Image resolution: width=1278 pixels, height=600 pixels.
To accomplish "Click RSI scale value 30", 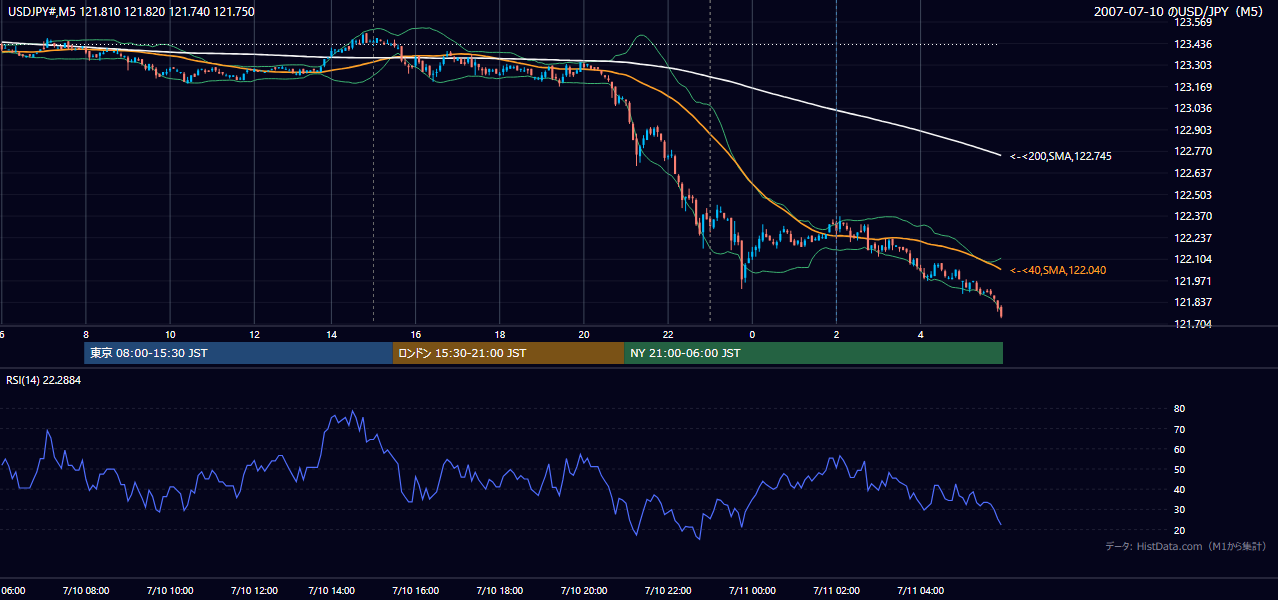I will click(1180, 510).
